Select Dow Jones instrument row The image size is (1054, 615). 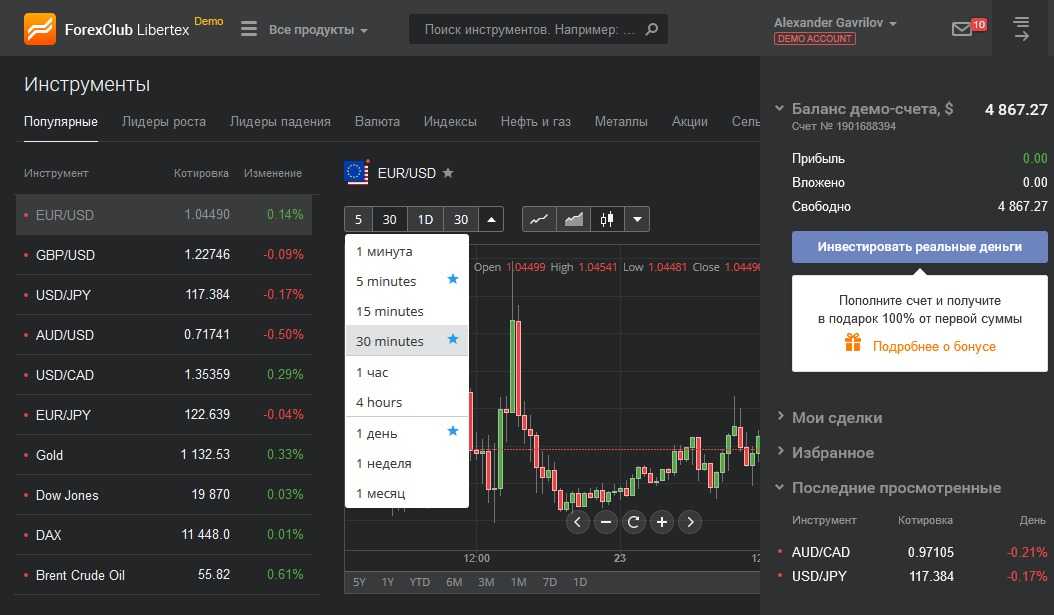[x=164, y=495]
